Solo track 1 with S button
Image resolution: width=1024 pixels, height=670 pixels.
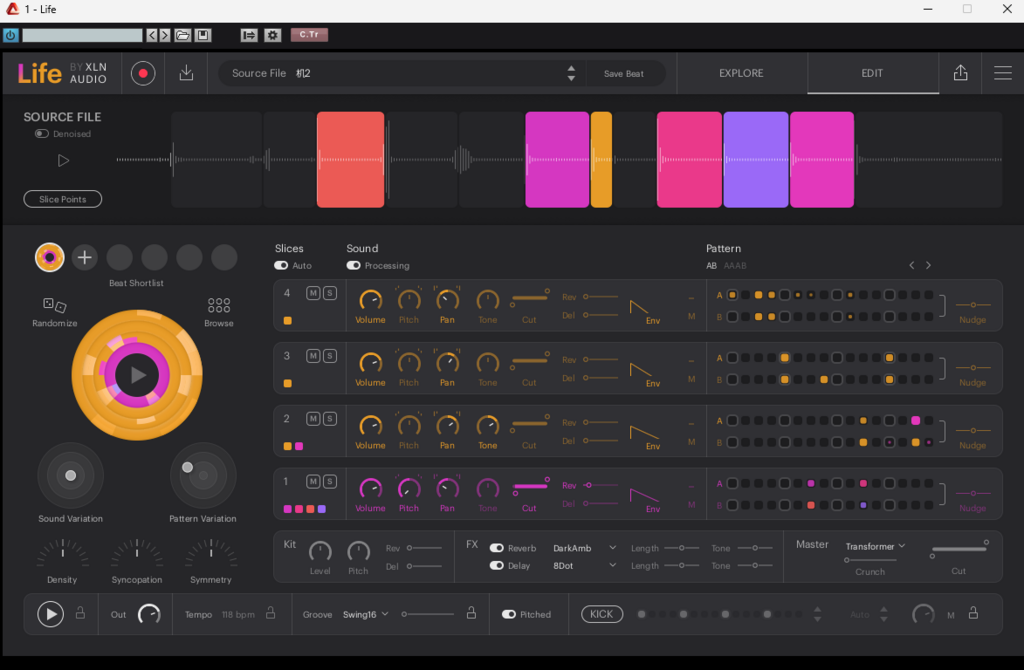point(330,481)
